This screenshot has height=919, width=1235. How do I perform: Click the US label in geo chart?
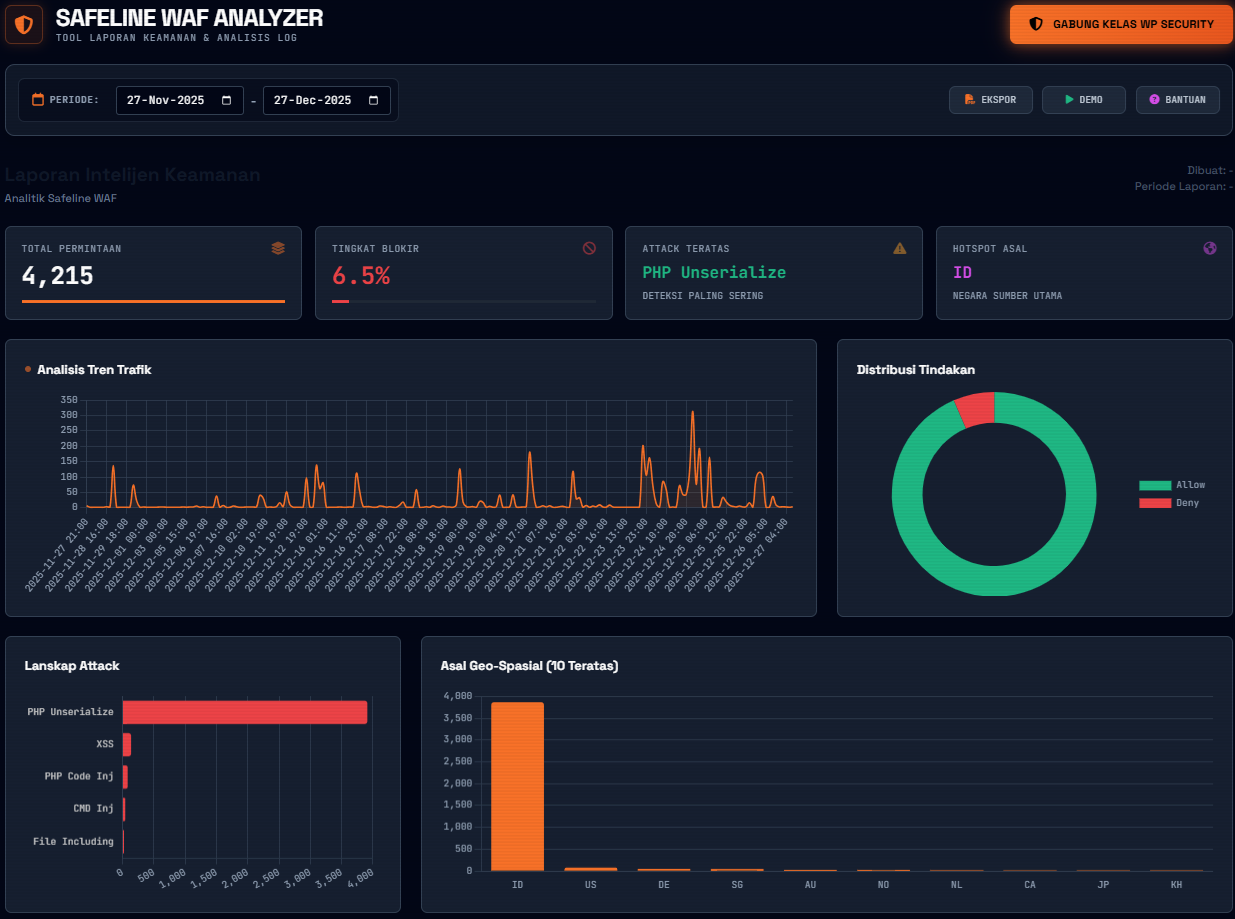591,886
